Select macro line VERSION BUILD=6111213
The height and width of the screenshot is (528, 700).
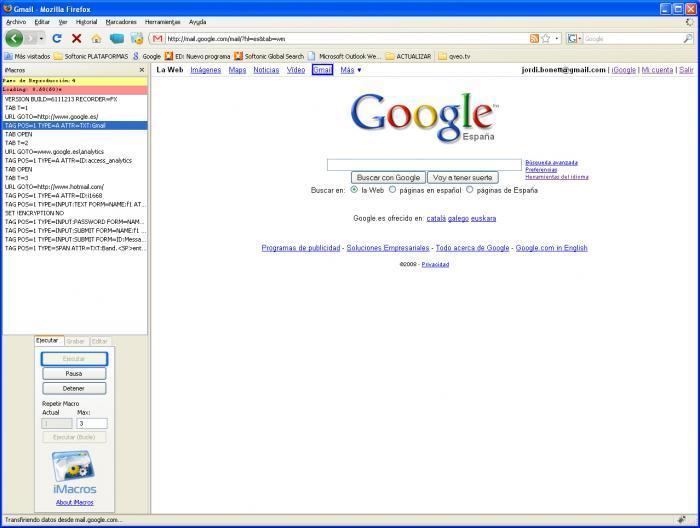[x=75, y=99]
